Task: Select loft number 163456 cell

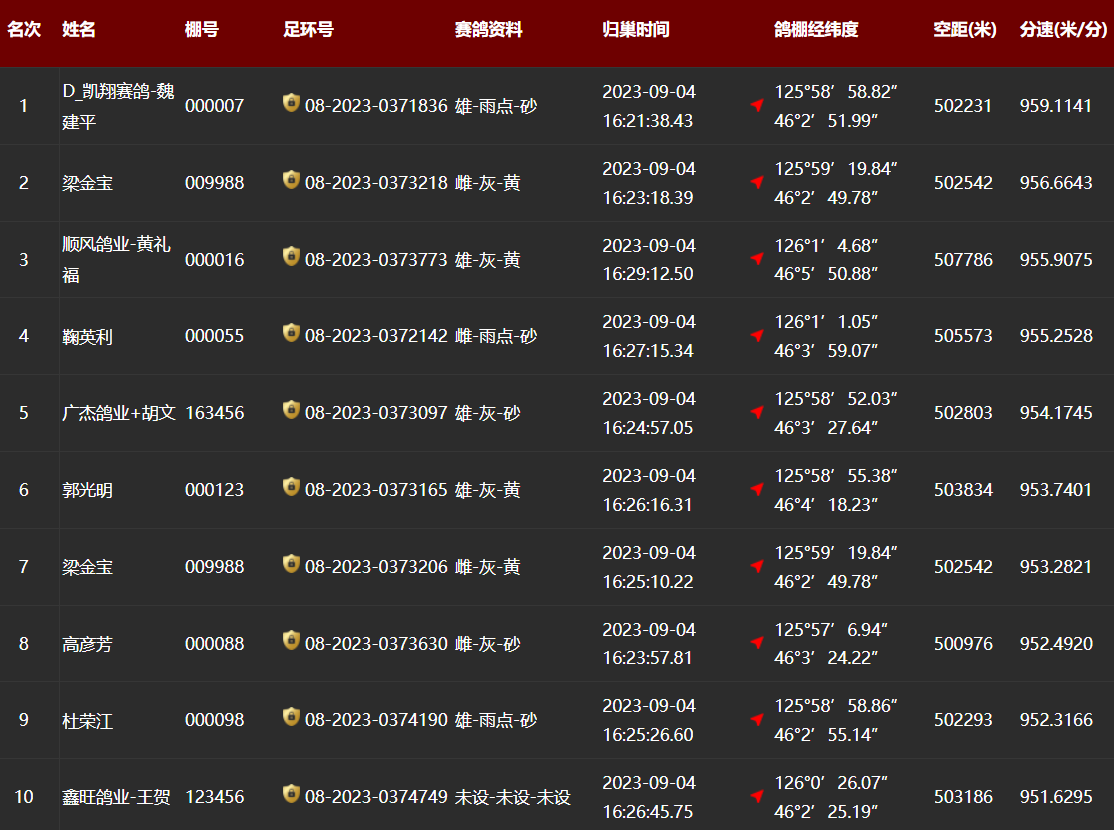Action: 214,413
